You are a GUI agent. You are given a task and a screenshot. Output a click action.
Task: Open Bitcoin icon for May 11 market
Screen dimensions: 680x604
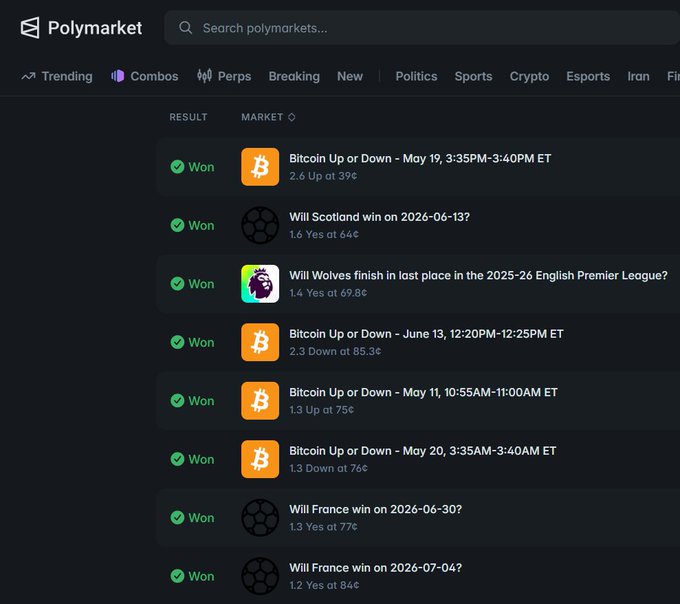(260, 401)
